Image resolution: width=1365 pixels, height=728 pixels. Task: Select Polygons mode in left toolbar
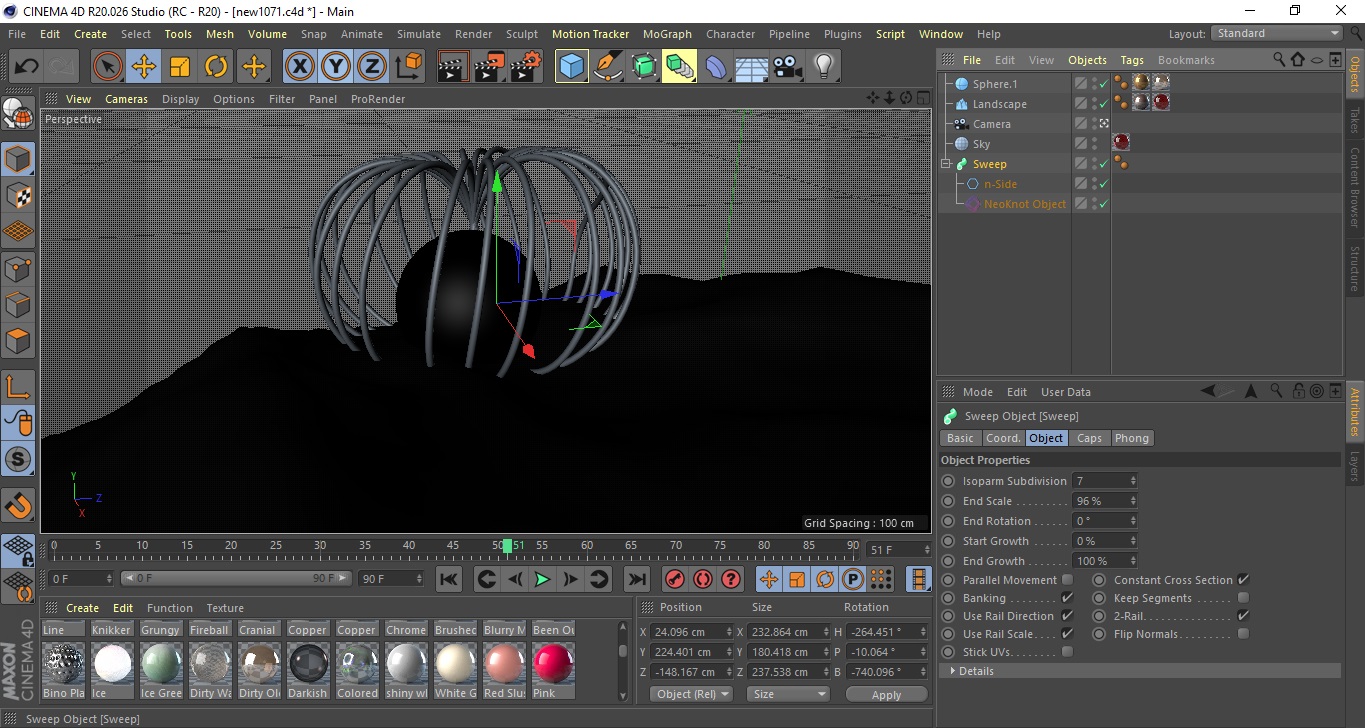18,341
